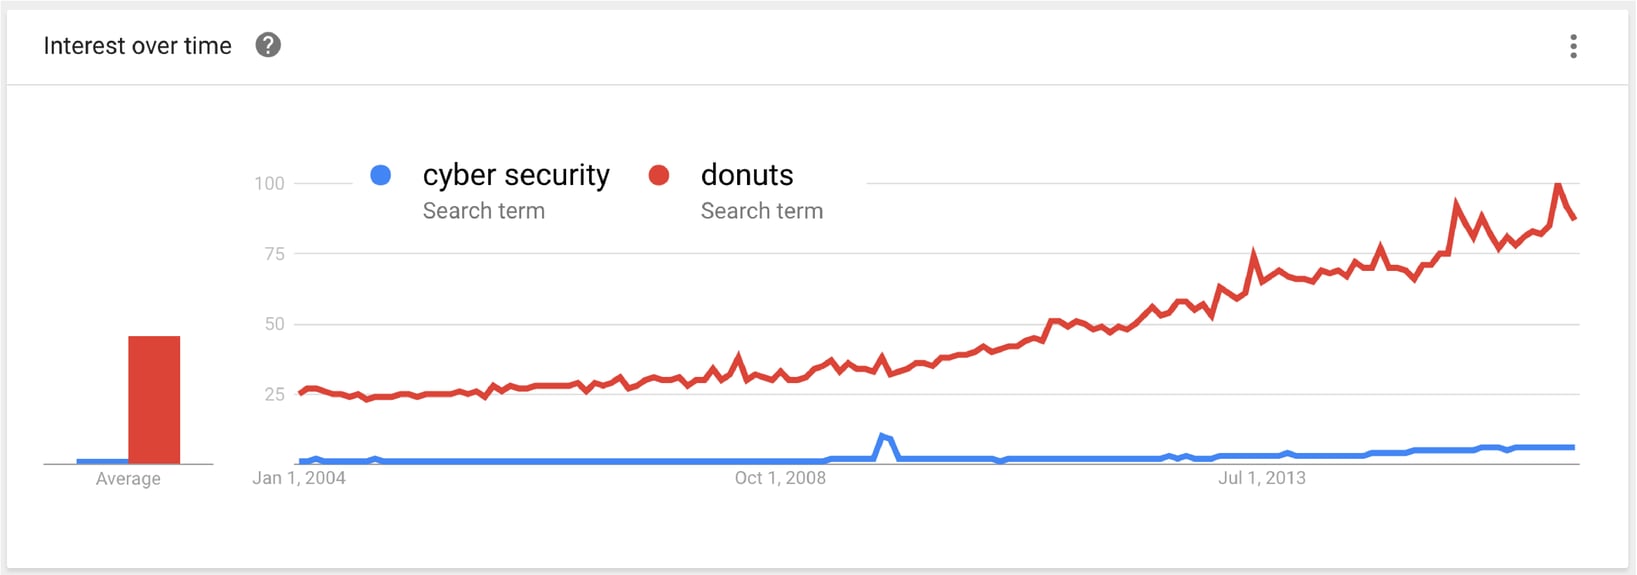Click the blue cyber security legend dot
The image size is (1637, 575).
(381, 175)
